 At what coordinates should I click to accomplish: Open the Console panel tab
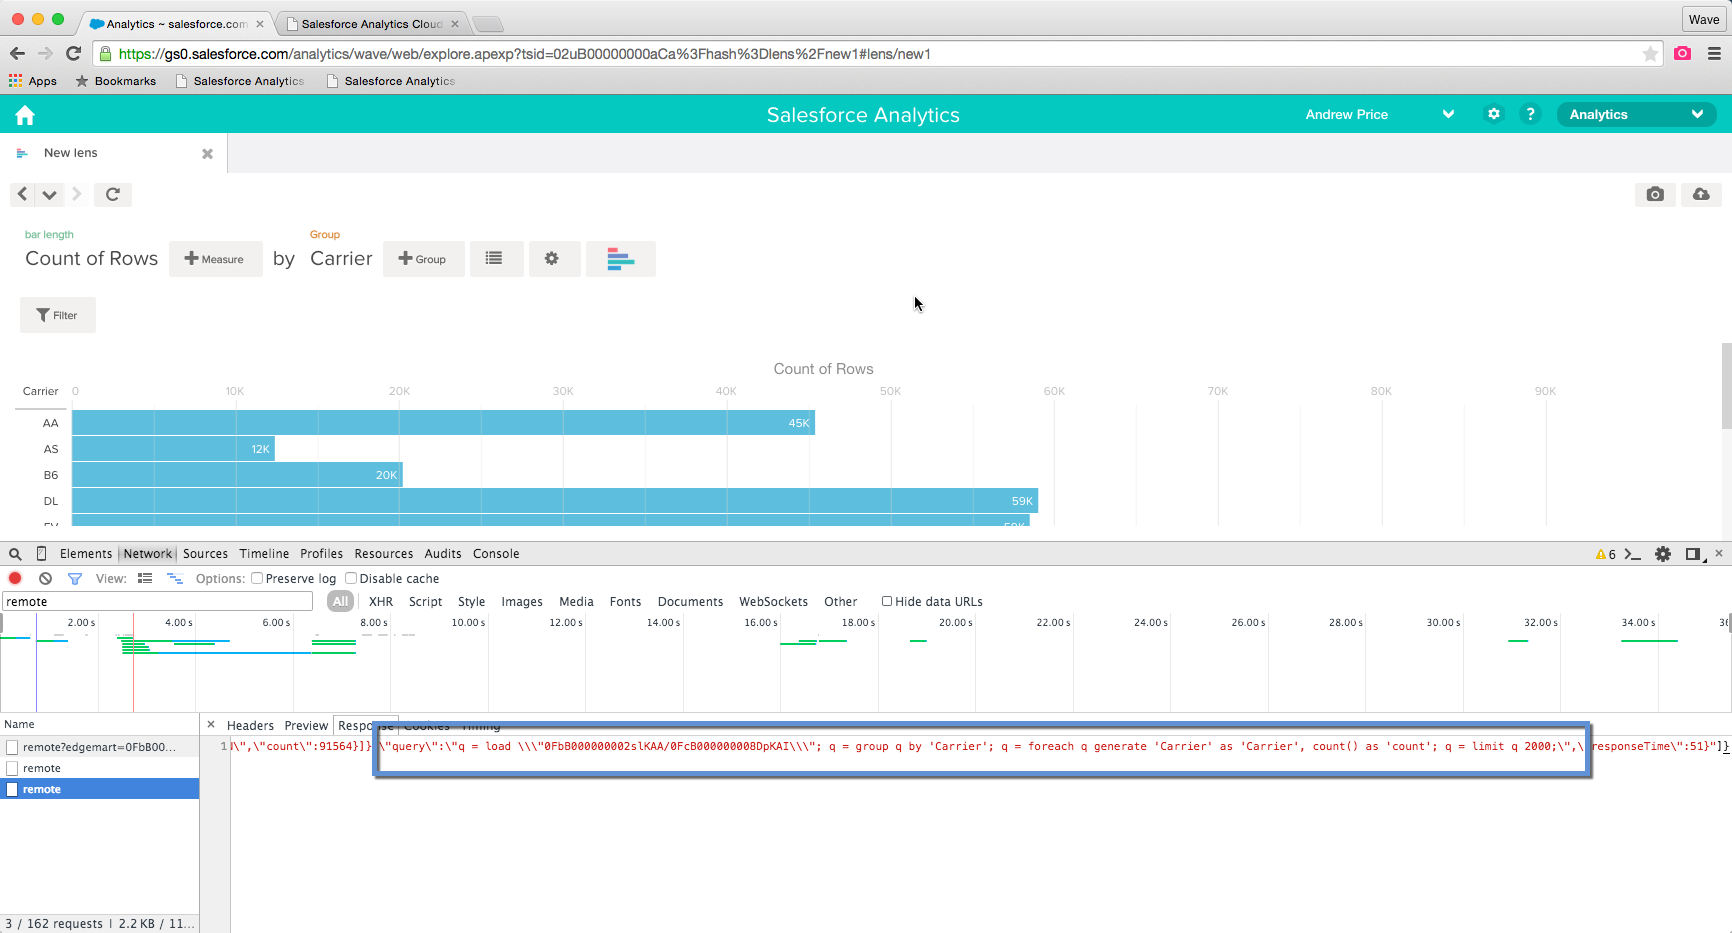(496, 554)
